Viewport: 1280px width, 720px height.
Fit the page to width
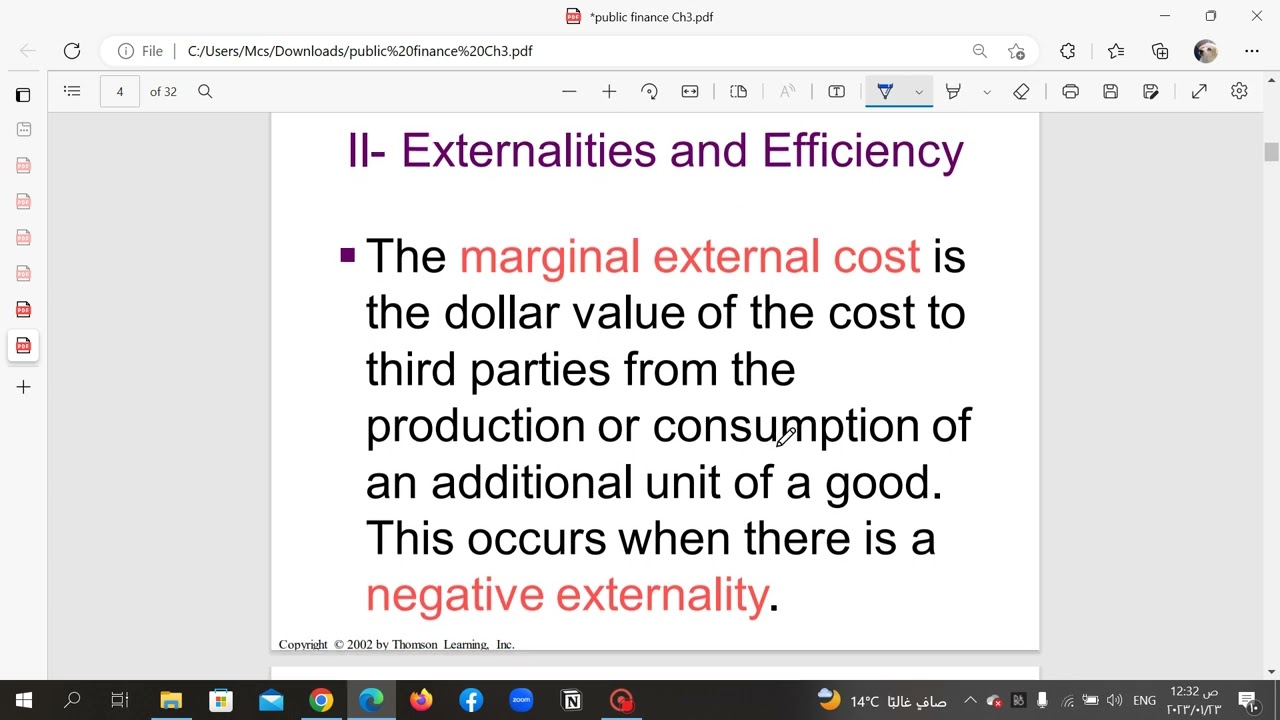click(690, 91)
